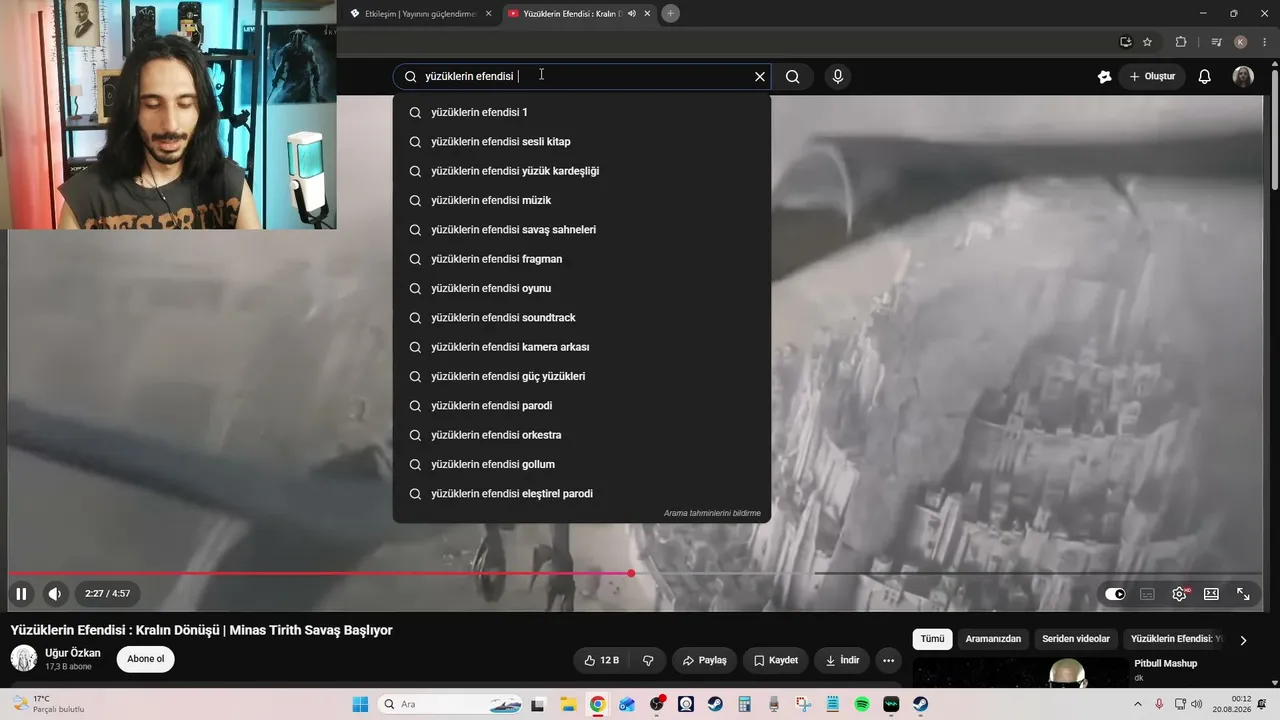
Task: Bookmark this page with the star
Action: click(1147, 42)
